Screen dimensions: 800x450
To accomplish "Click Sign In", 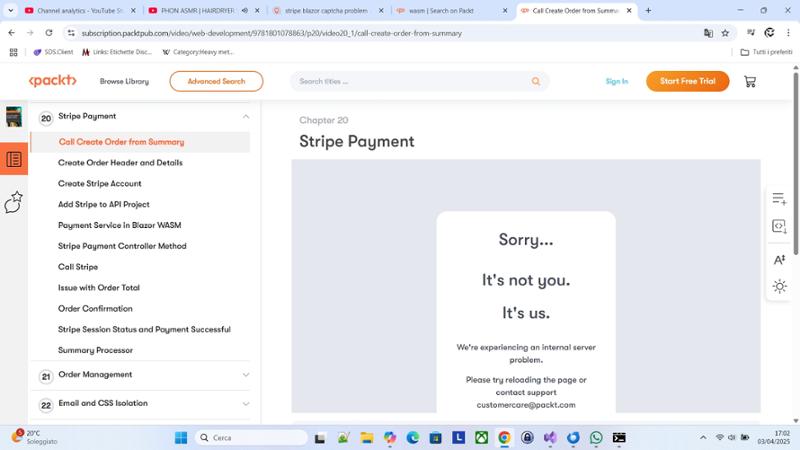I will (x=617, y=81).
